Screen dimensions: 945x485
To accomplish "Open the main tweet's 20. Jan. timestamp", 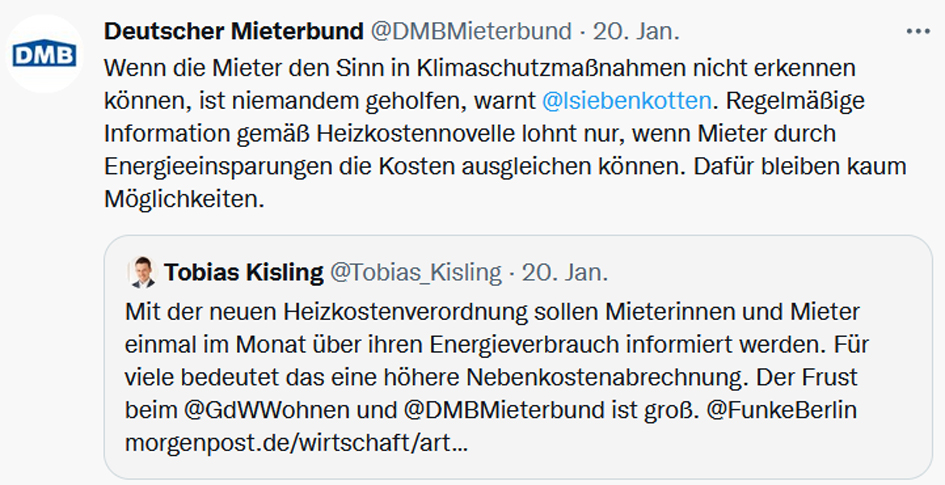I will [636, 31].
